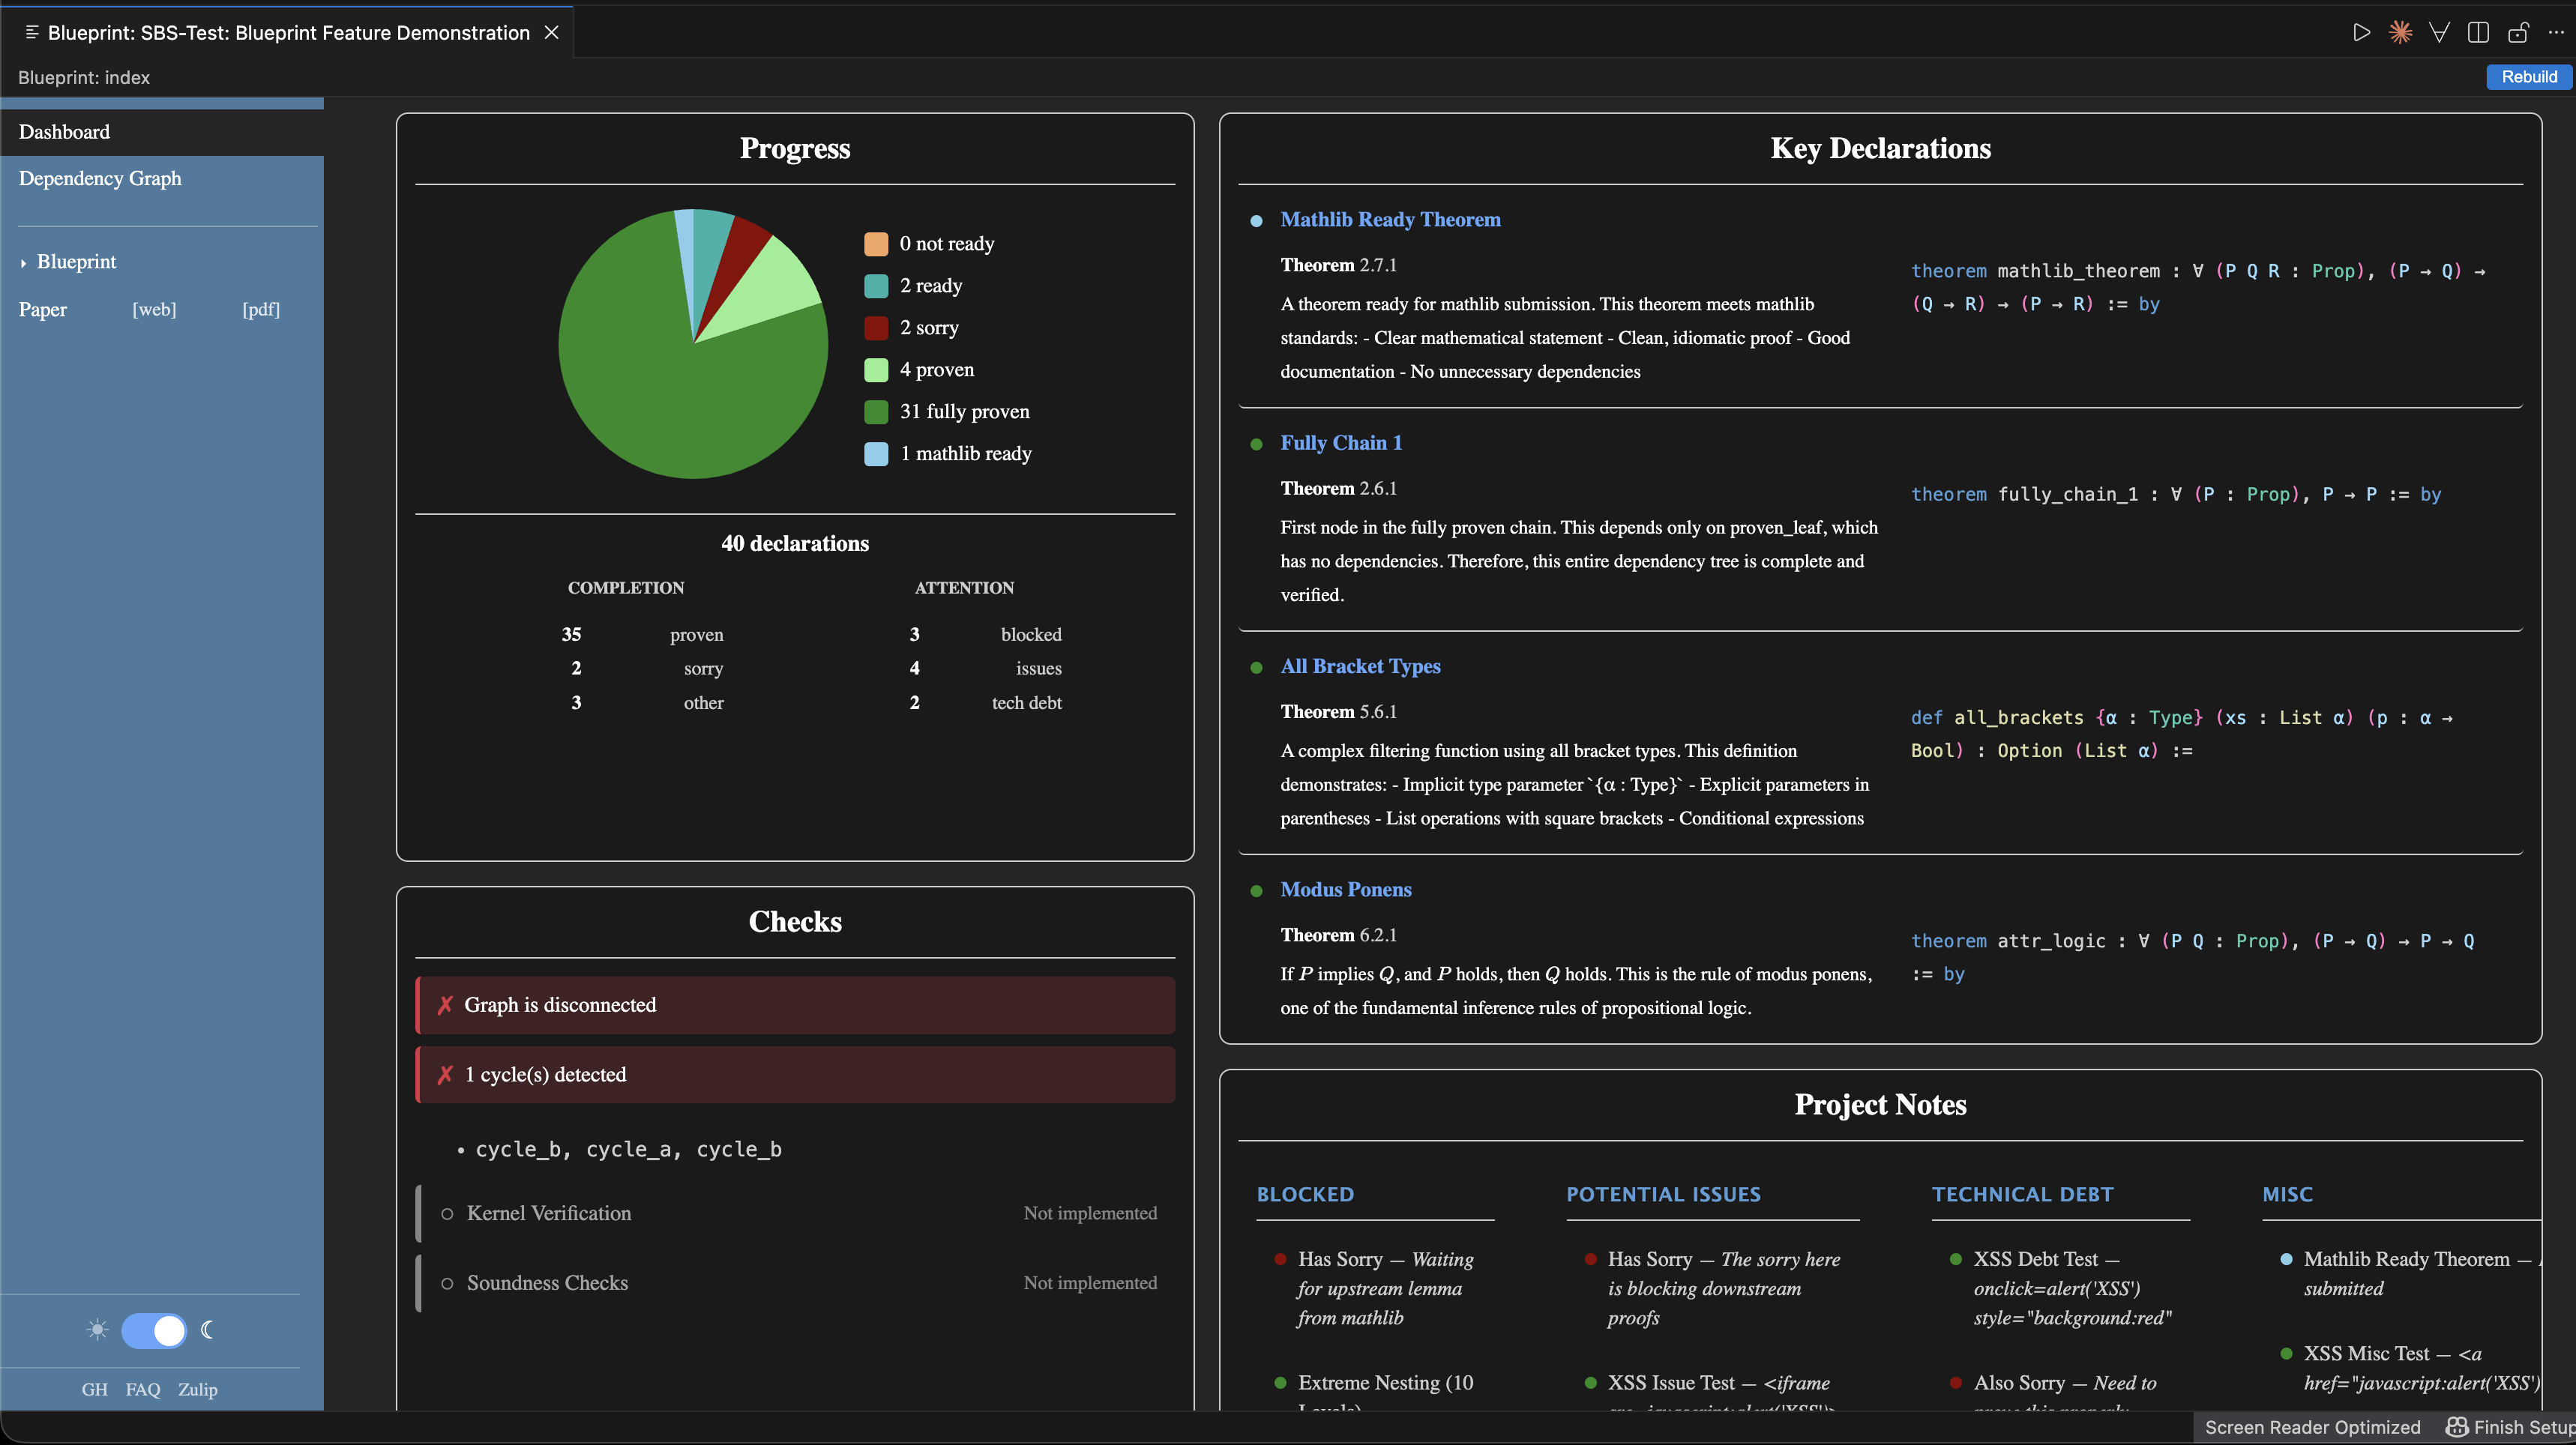Open the orange Claude starburst icon

tap(2400, 33)
